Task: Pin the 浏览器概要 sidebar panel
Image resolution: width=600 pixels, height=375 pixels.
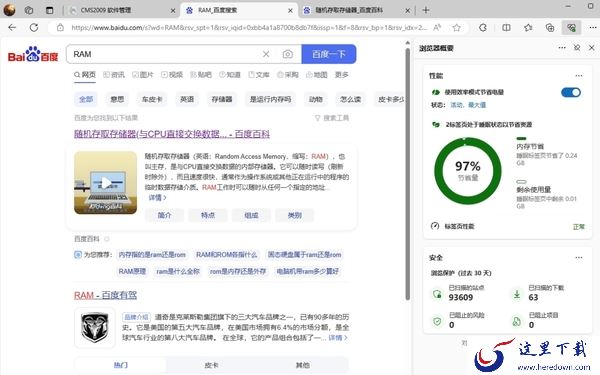Action: tap(577, 48)
